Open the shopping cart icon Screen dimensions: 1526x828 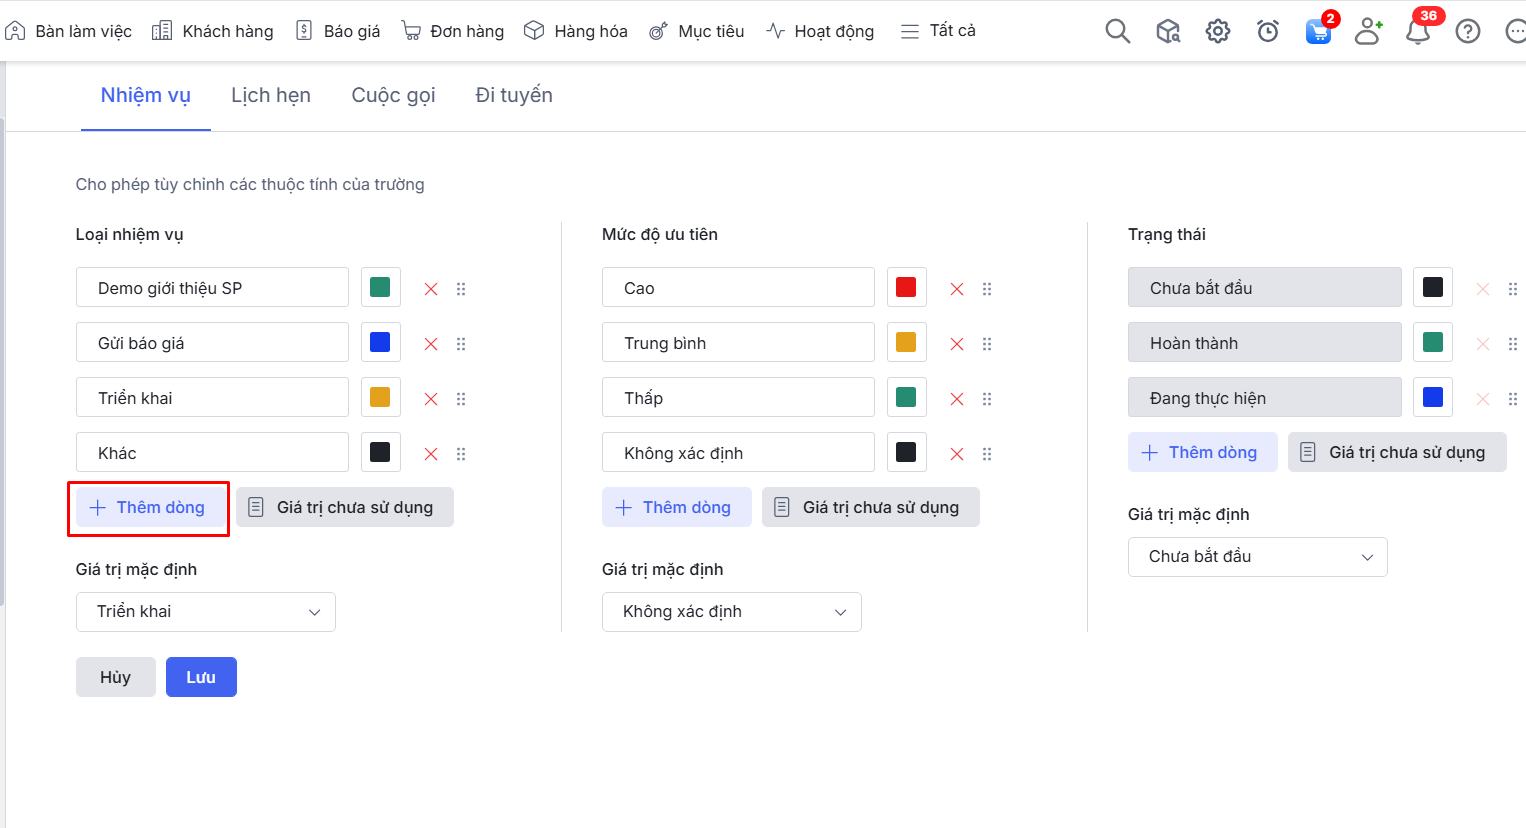1318,31
